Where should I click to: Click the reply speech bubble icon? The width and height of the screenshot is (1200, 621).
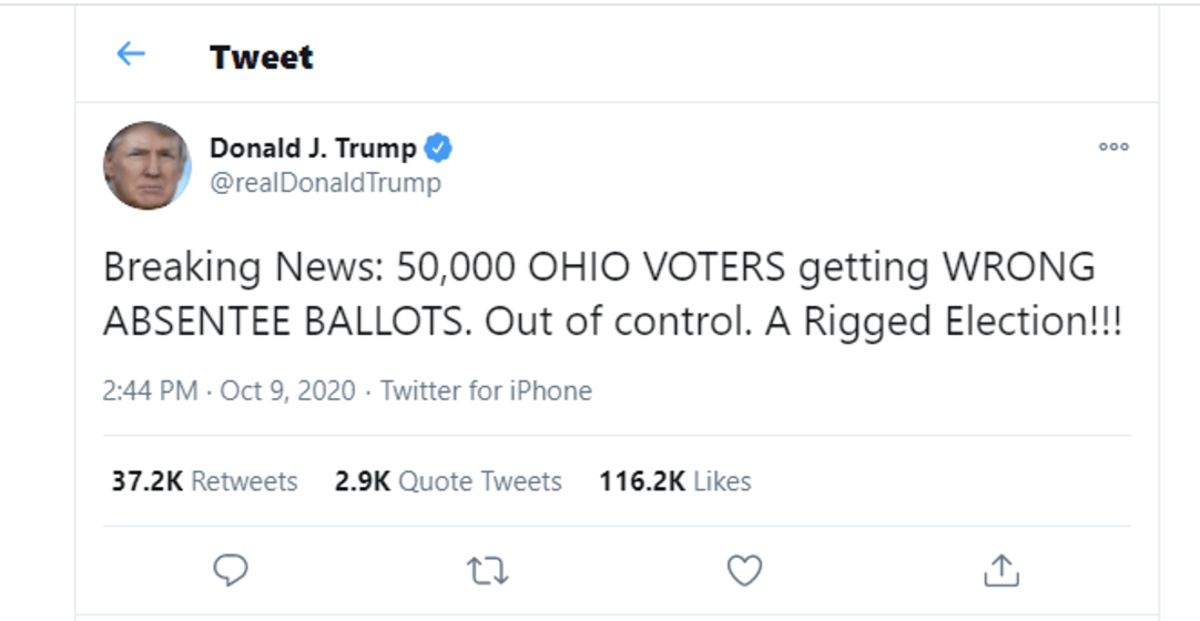click(x=231, y=570)
